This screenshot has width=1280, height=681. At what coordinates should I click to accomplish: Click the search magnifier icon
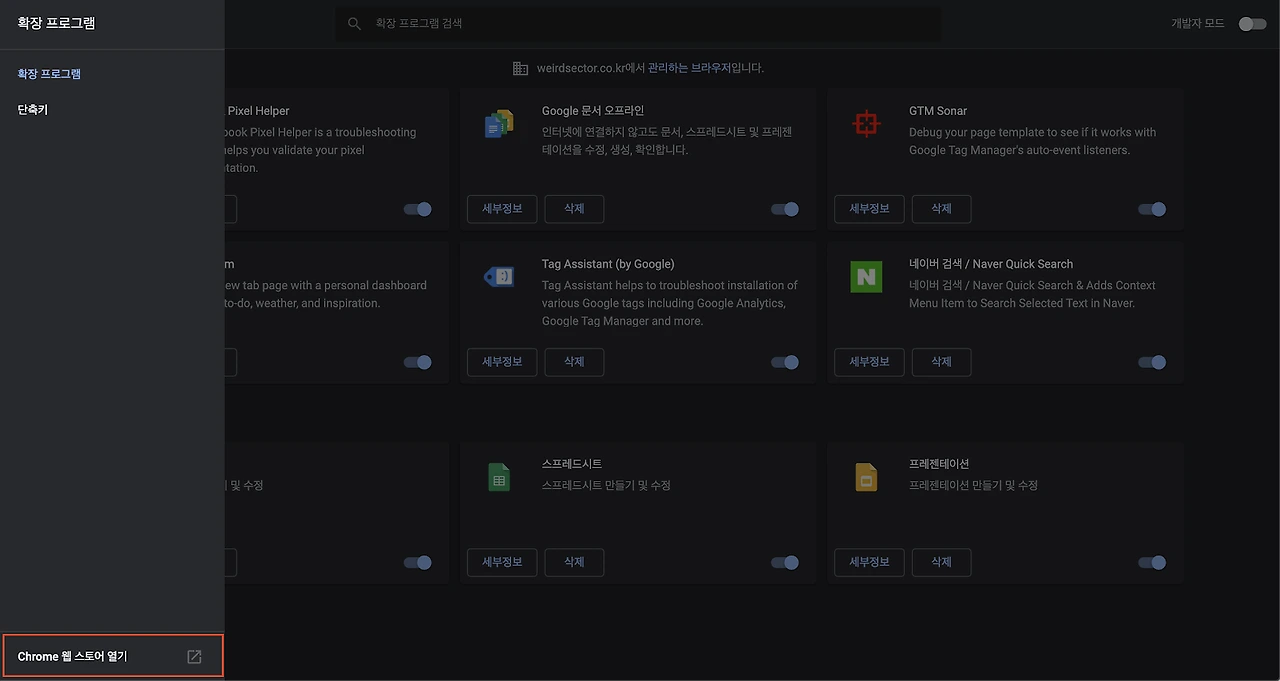click(354, 23)
